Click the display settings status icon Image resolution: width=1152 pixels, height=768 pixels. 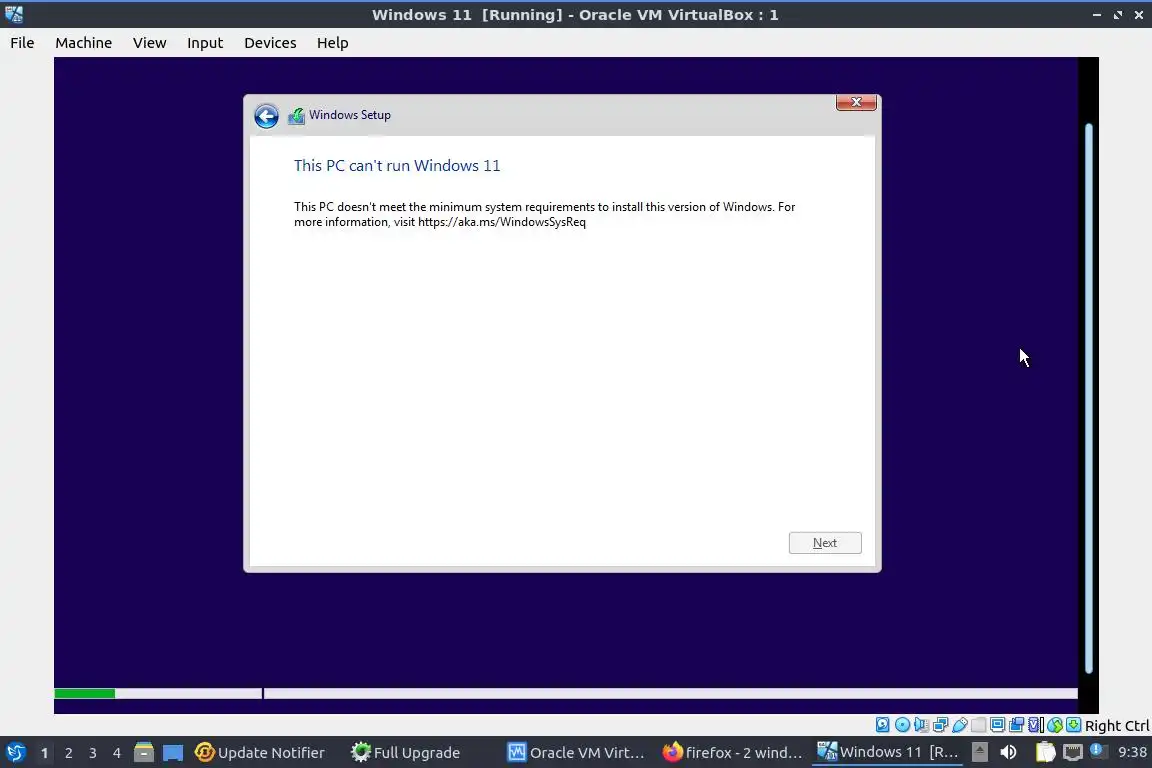tap(998, 725)
